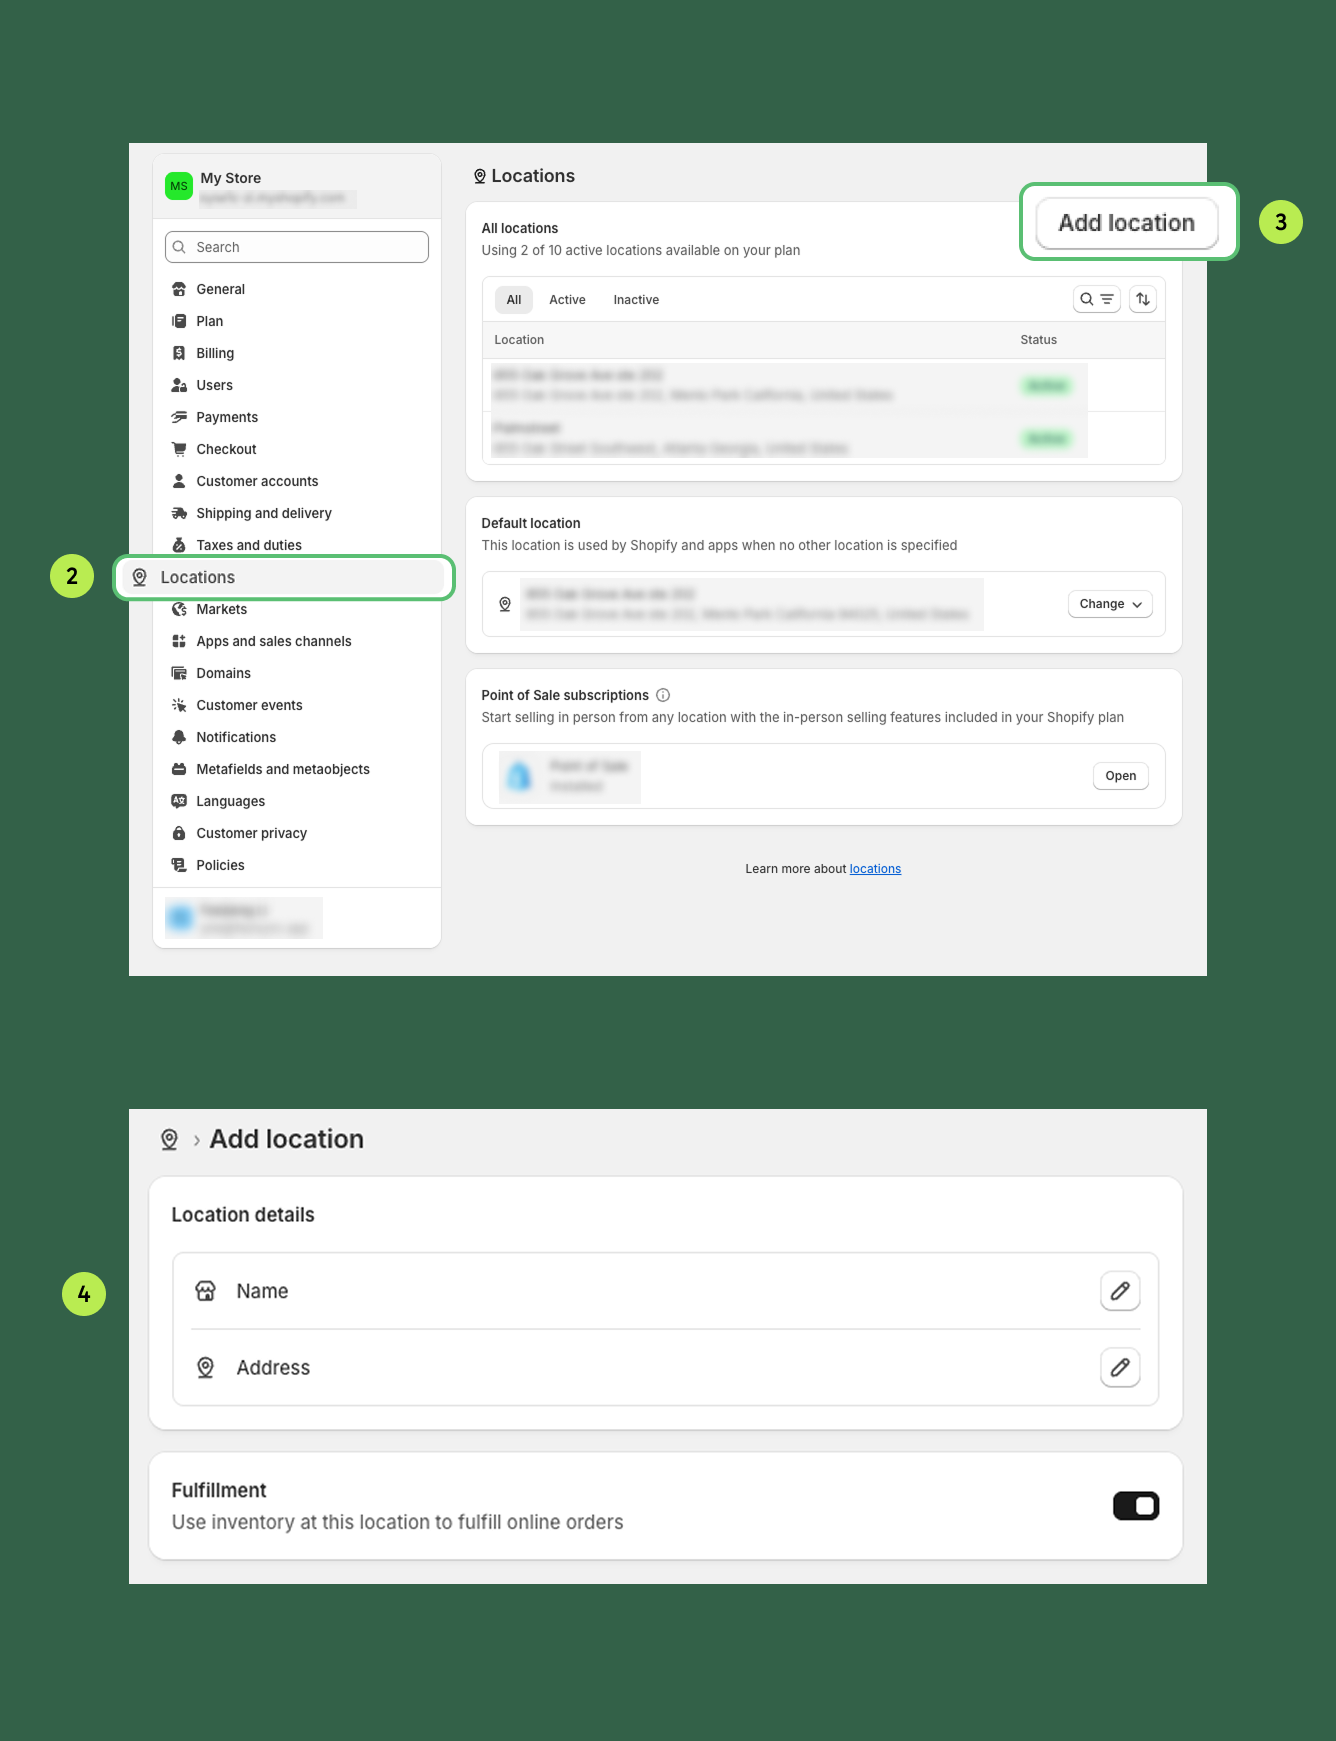
Task: Switch to the Active locations tab
Action: 567,300
